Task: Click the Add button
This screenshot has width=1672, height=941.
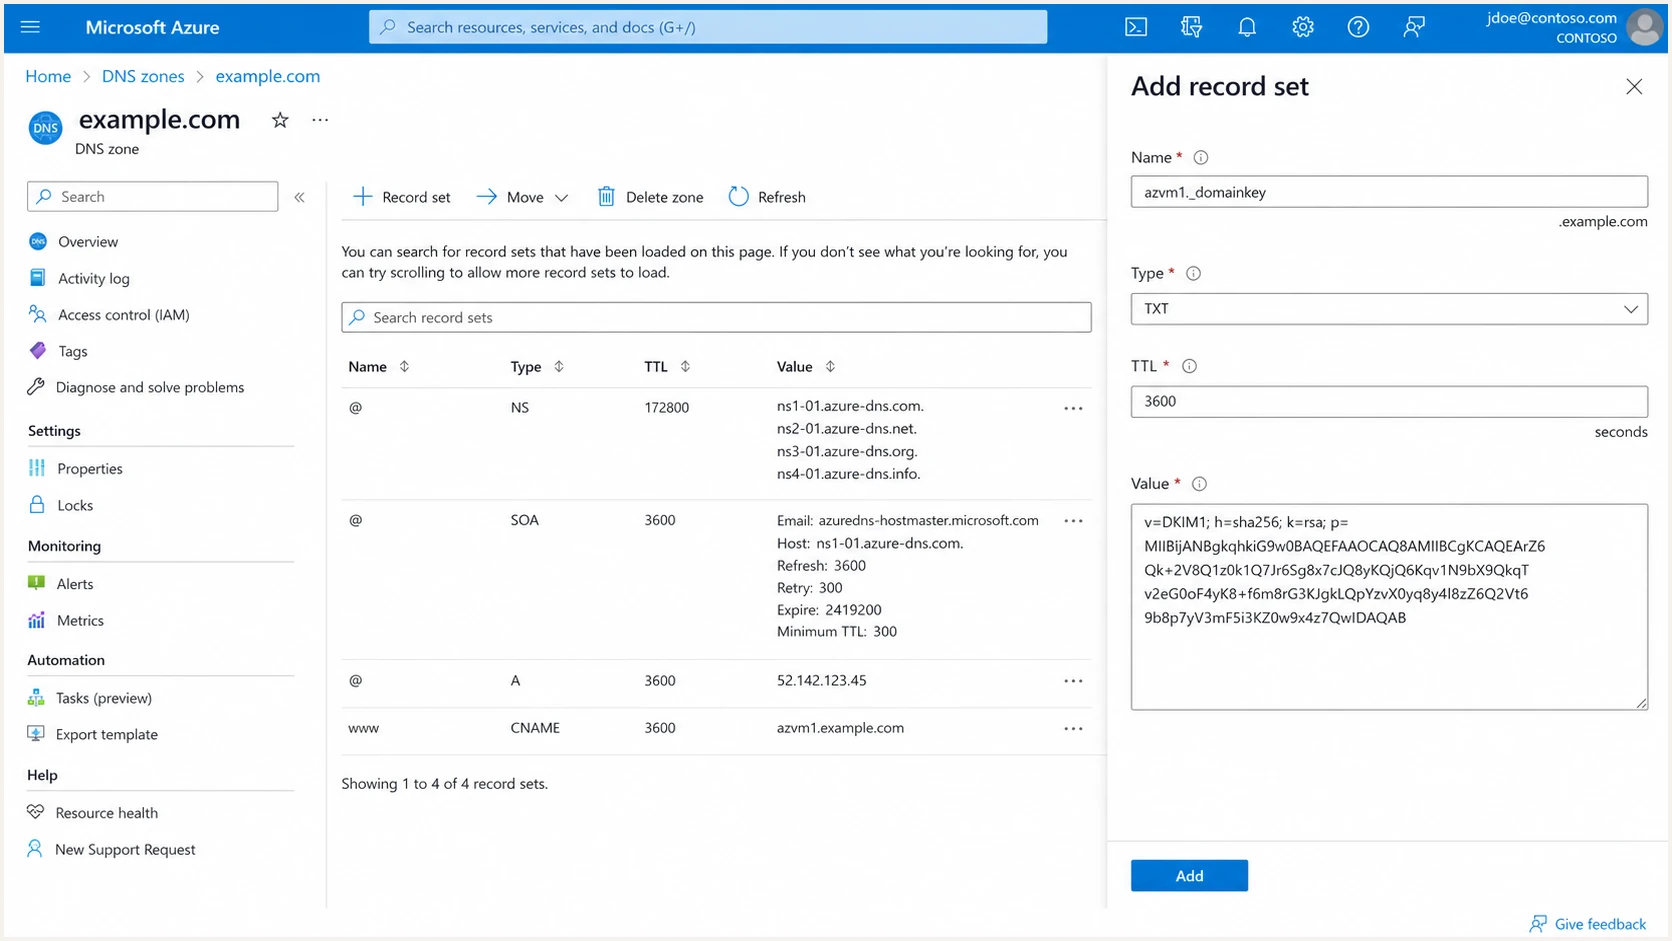Action: coord(1189,876)
